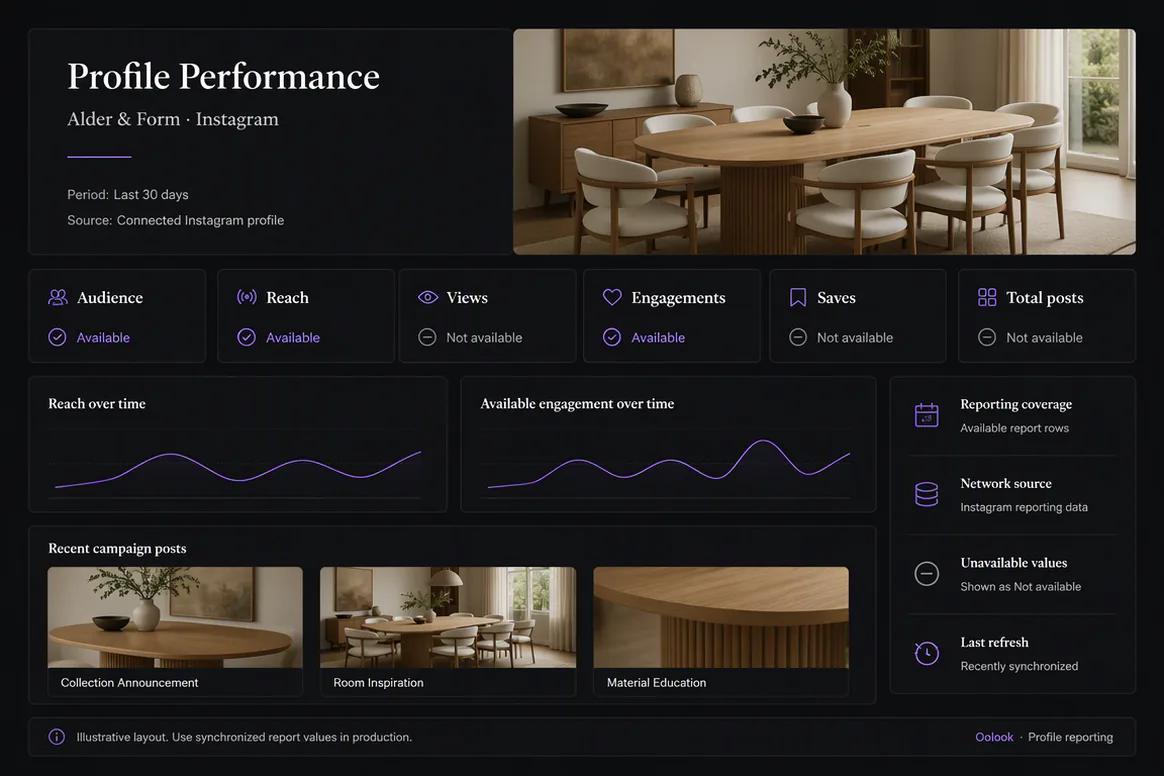Click the Not available status under Saves
Viewport: 1164px width, 776px height.
[x=854, y=337]
